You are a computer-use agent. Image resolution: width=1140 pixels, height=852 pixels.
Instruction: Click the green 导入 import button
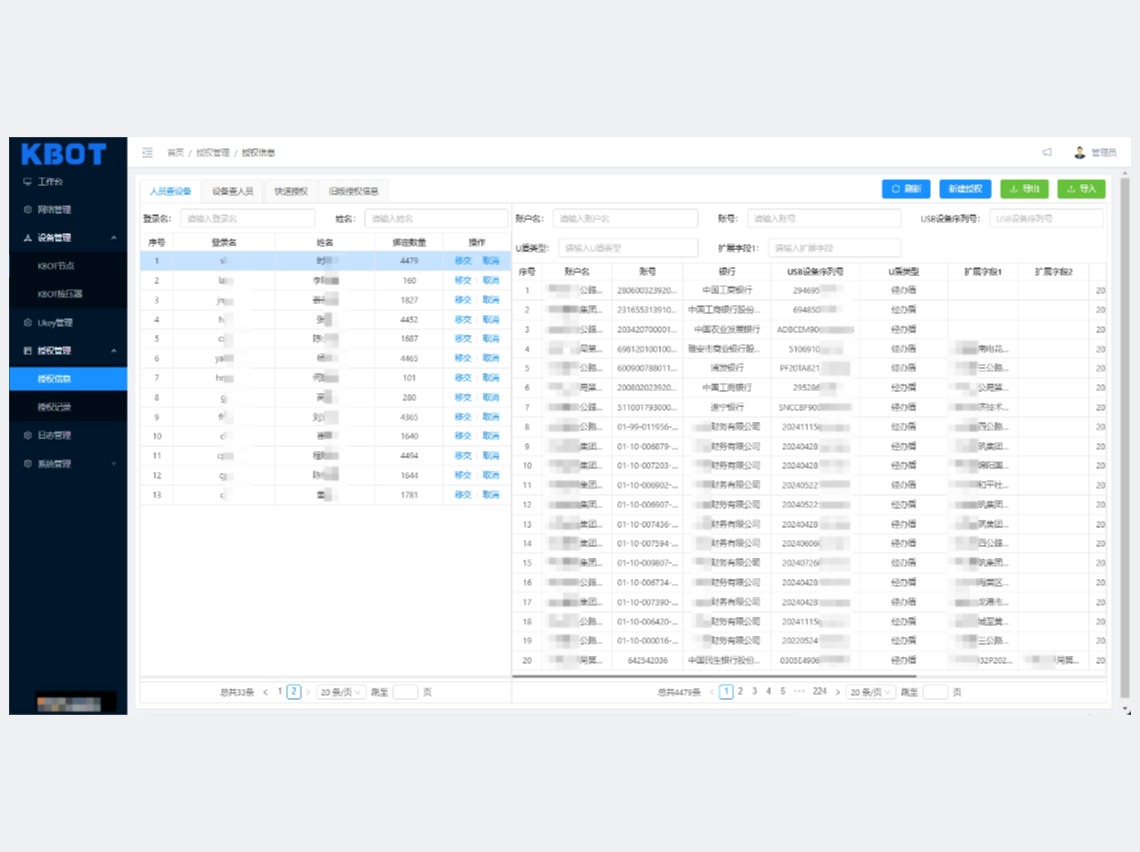(1081, 189)
